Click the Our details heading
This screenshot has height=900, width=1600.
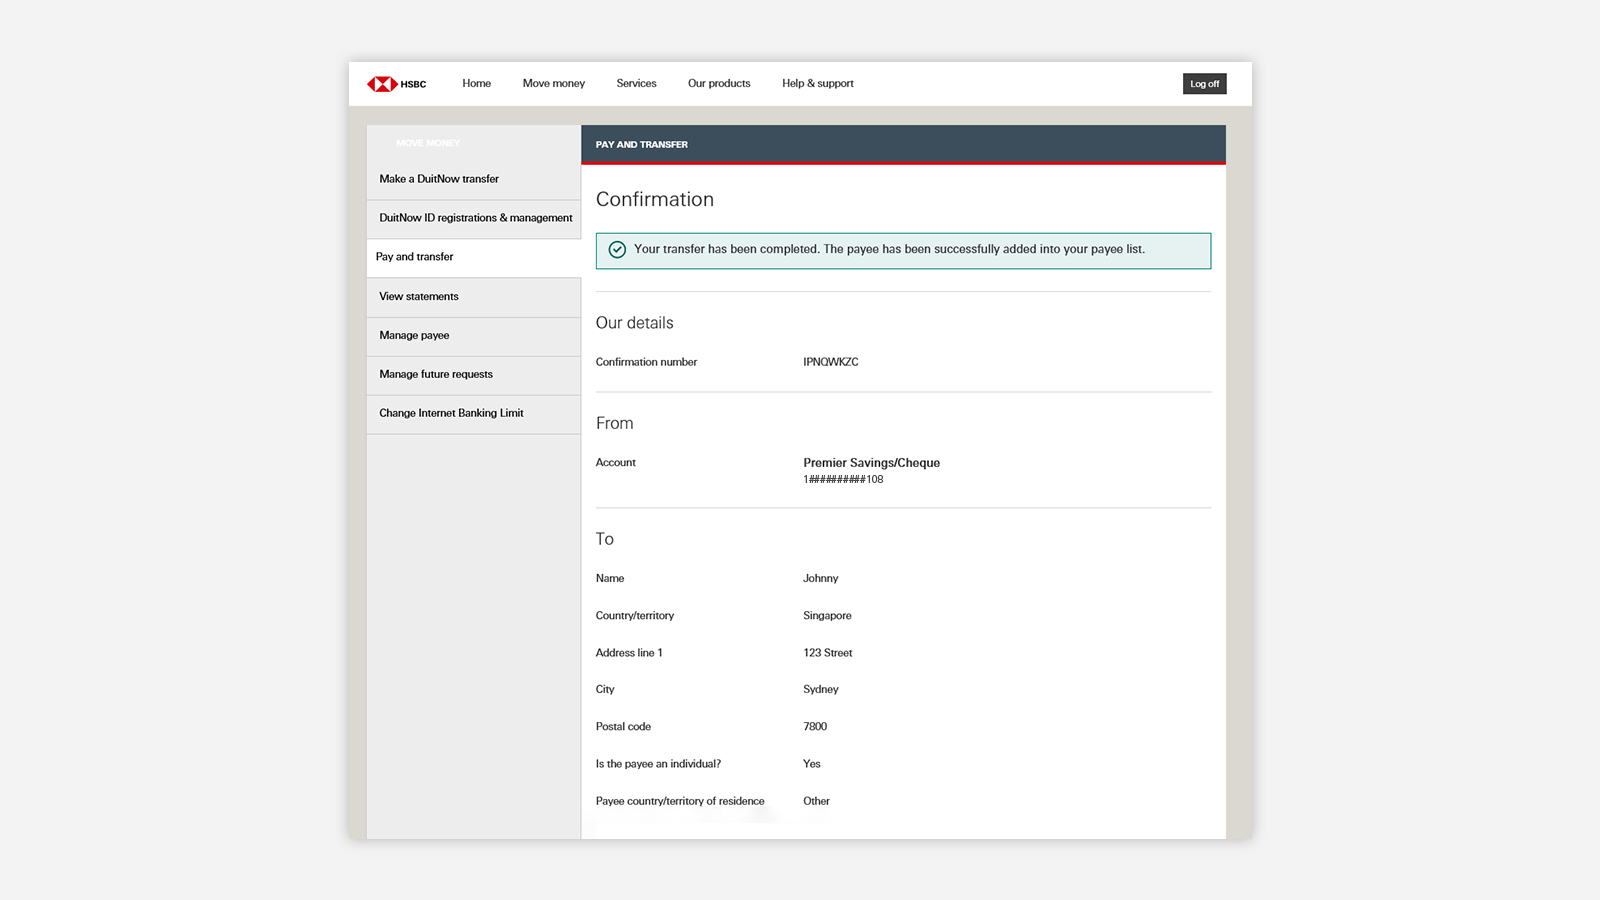(x=634, y=323)
